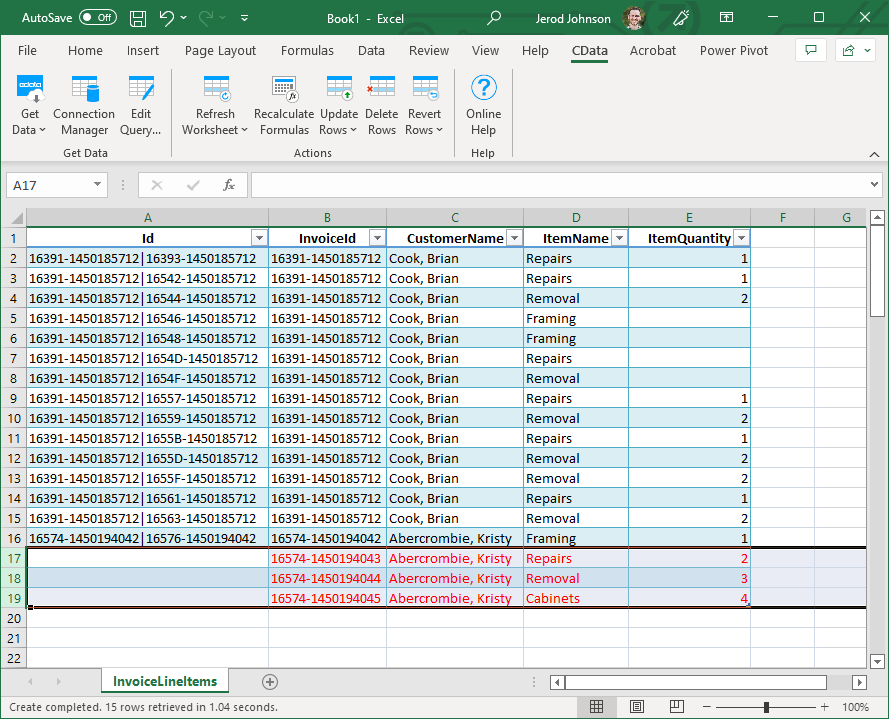
Task: Switch to Page Break Preview in the status bar
Action: pos(676,707)
